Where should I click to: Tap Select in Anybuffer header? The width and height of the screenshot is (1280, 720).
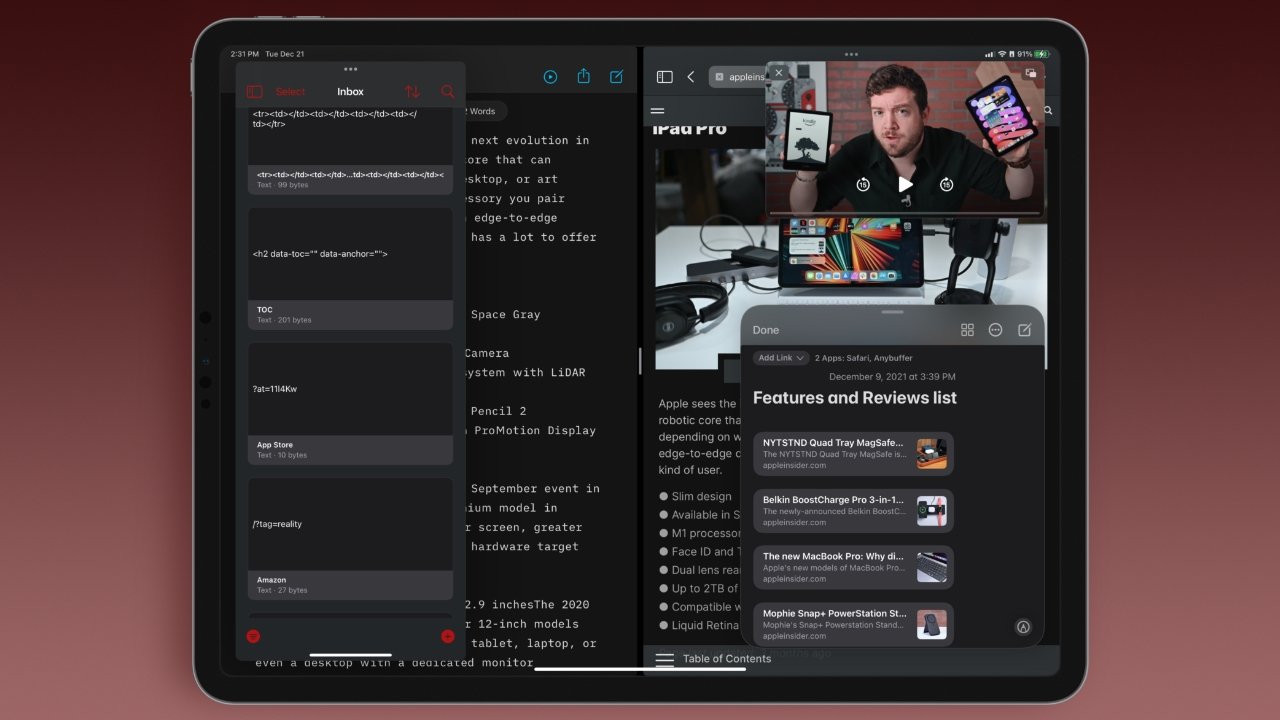click(291, 92)
